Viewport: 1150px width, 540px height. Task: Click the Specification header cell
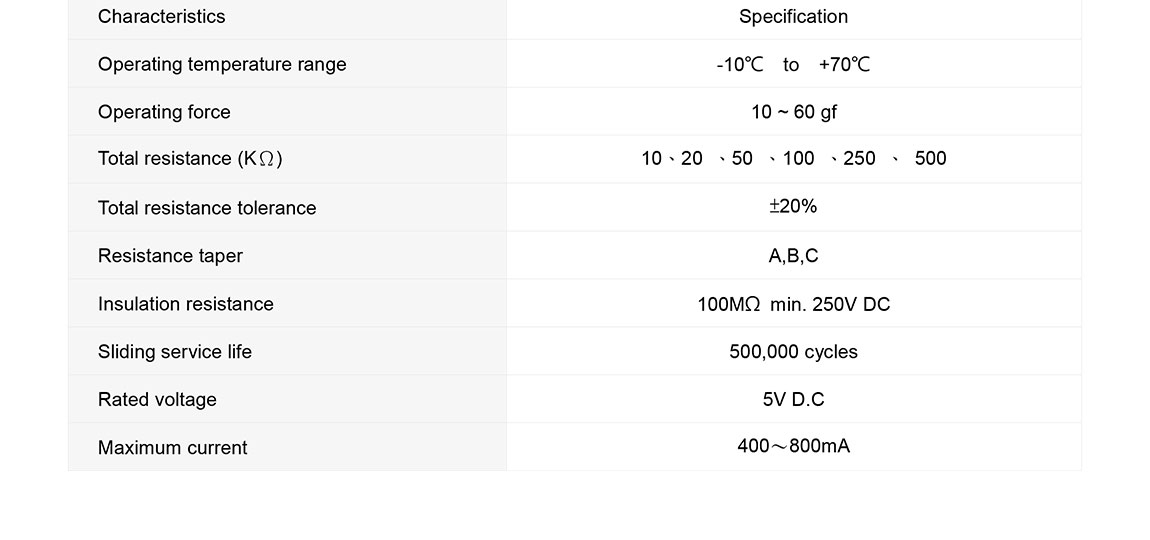point(793,17)
